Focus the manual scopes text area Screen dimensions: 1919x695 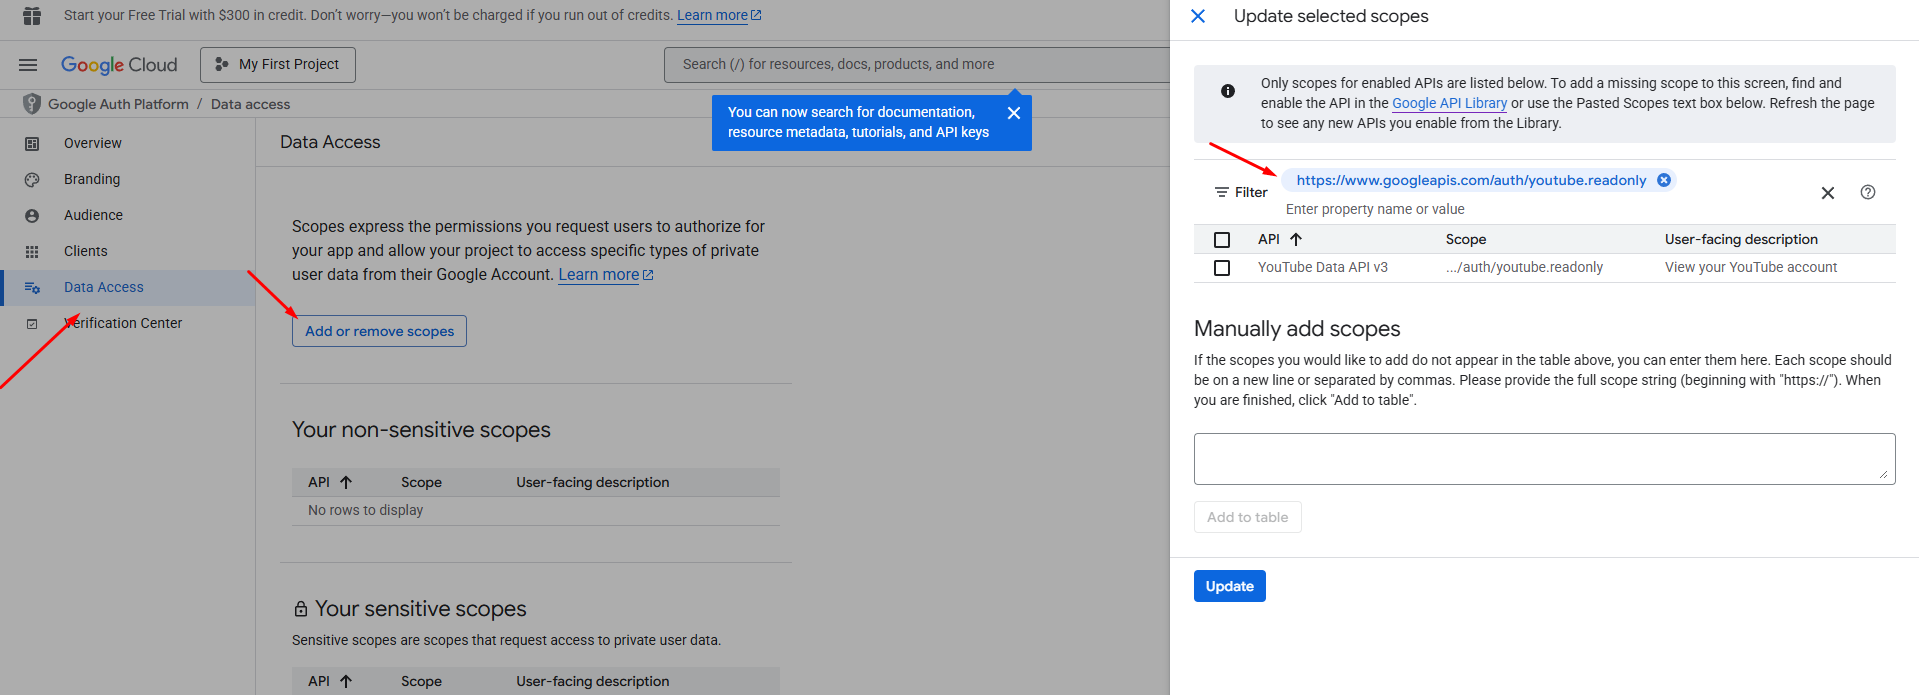1543,459
